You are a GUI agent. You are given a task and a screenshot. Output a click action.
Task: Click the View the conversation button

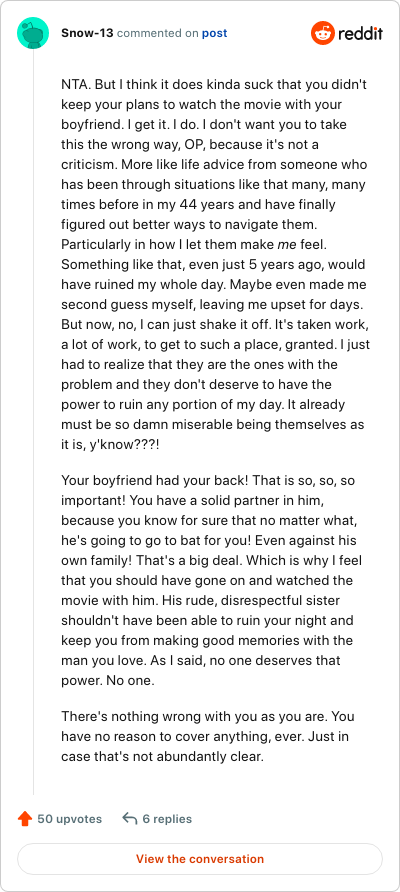click(x=200, y=859)
